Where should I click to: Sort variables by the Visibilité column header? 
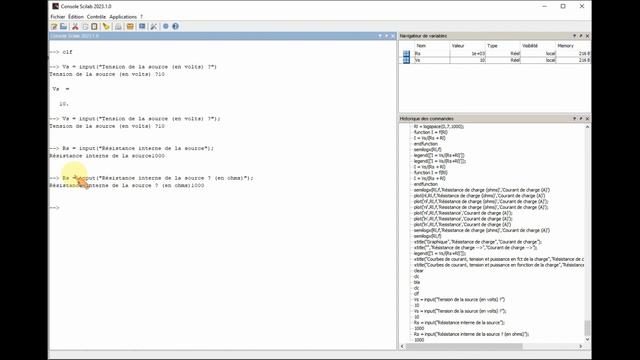(538, 46)
